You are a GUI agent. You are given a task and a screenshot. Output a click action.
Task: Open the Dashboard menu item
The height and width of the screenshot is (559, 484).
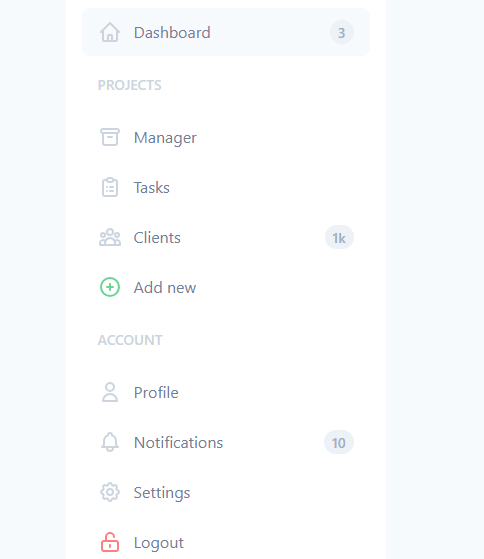tap(226, 32)
